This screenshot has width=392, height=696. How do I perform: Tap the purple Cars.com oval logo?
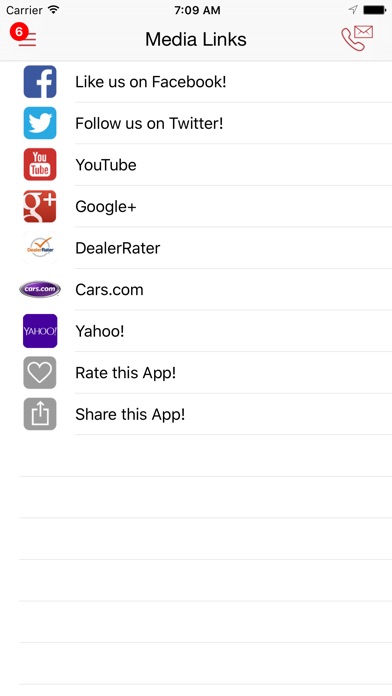[40, 289]
